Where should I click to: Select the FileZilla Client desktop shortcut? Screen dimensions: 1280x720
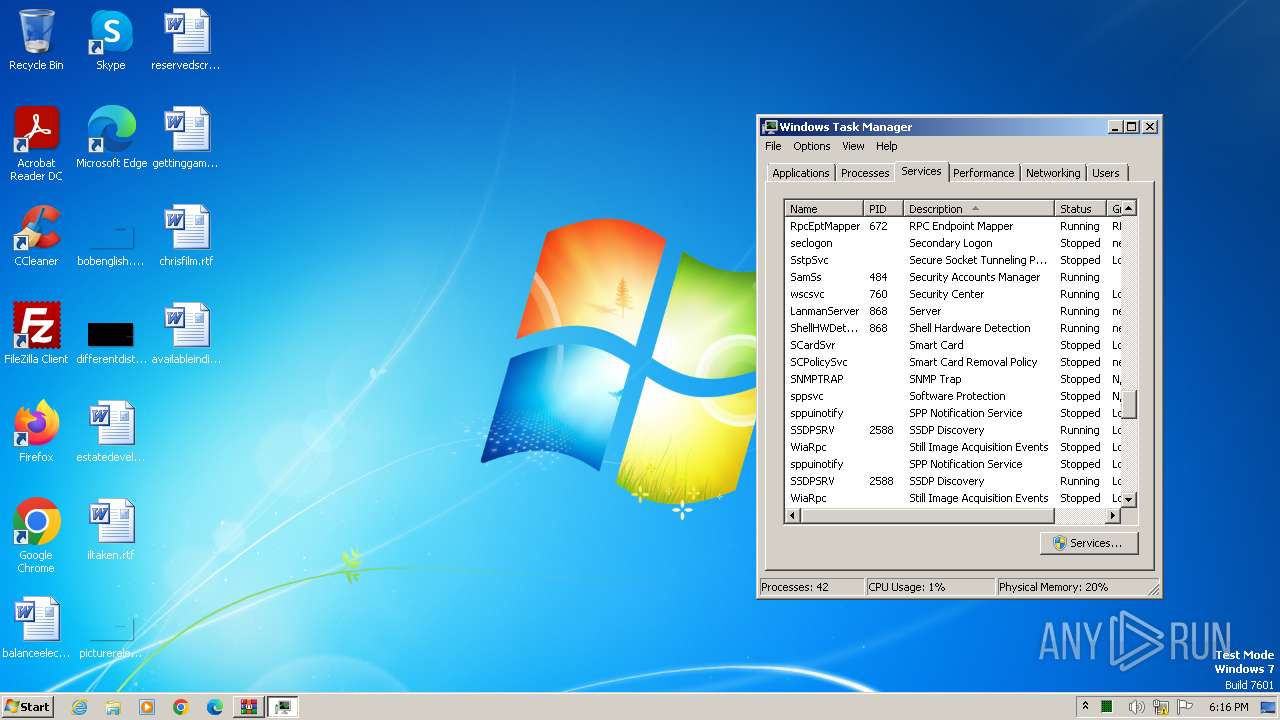click(x=36, y=334)
